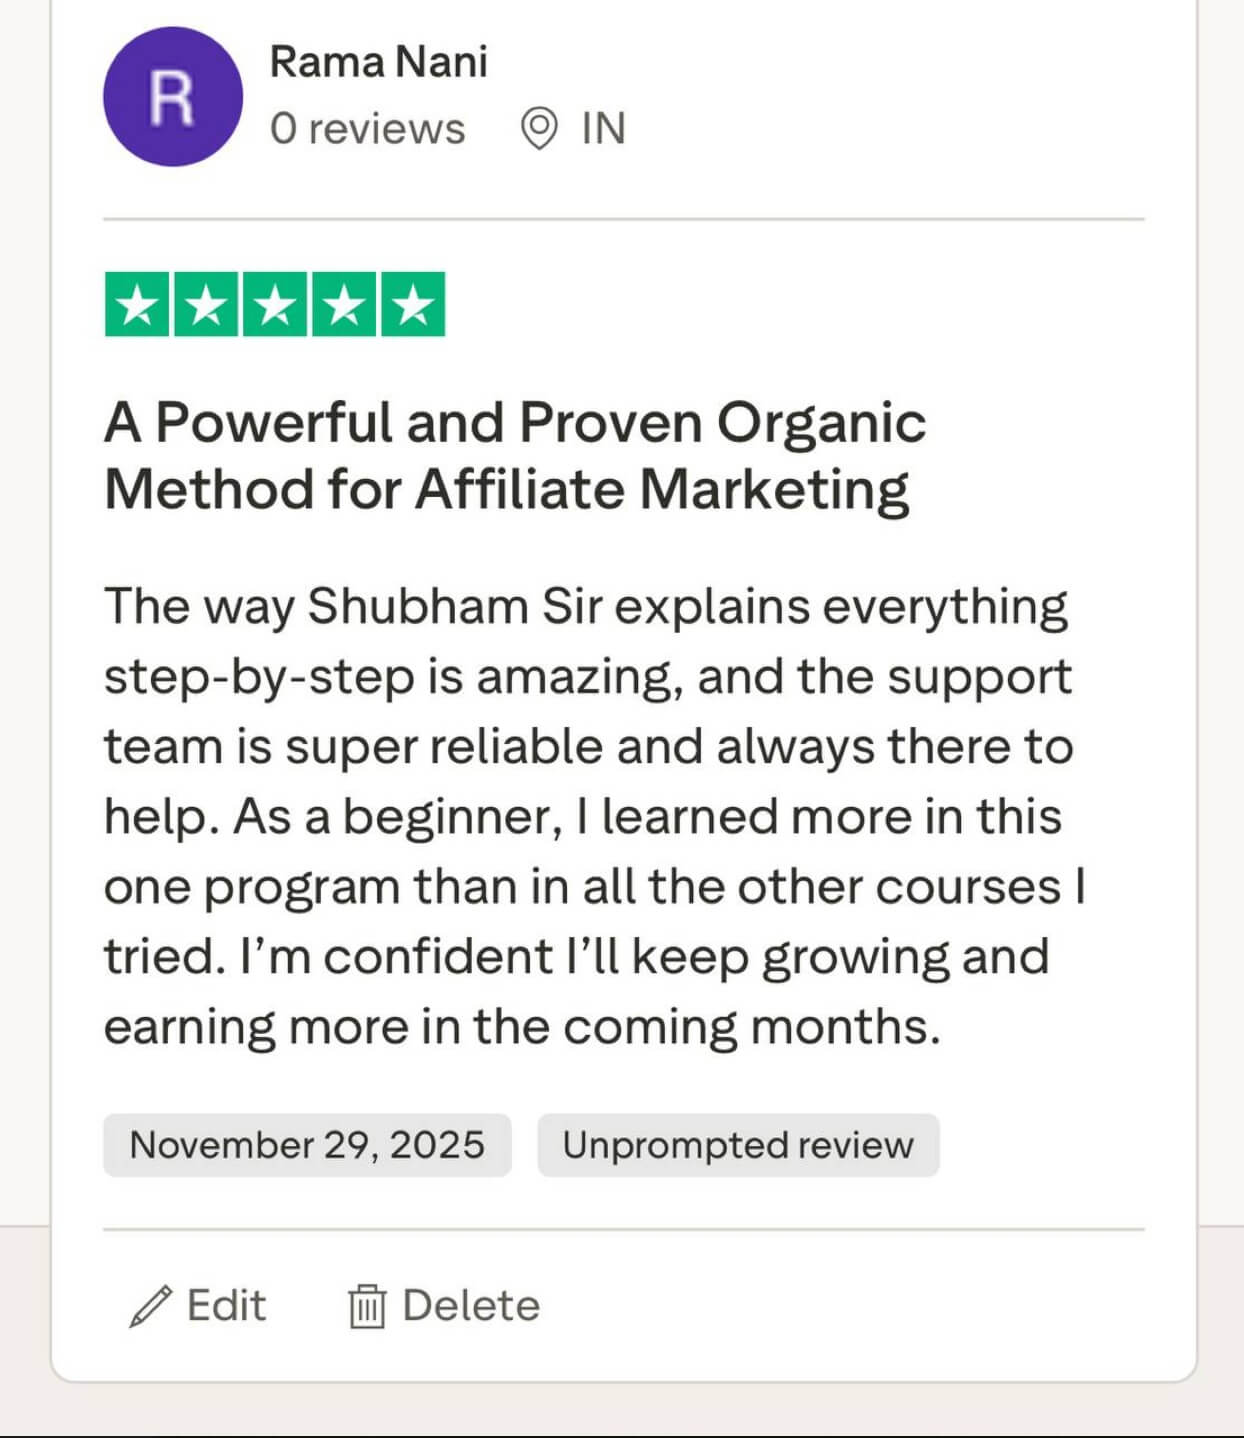The width and height of the screenshot is (1244, 1438).
Task: Click the pencil icon beside Edit
Action: (150, 1306)
